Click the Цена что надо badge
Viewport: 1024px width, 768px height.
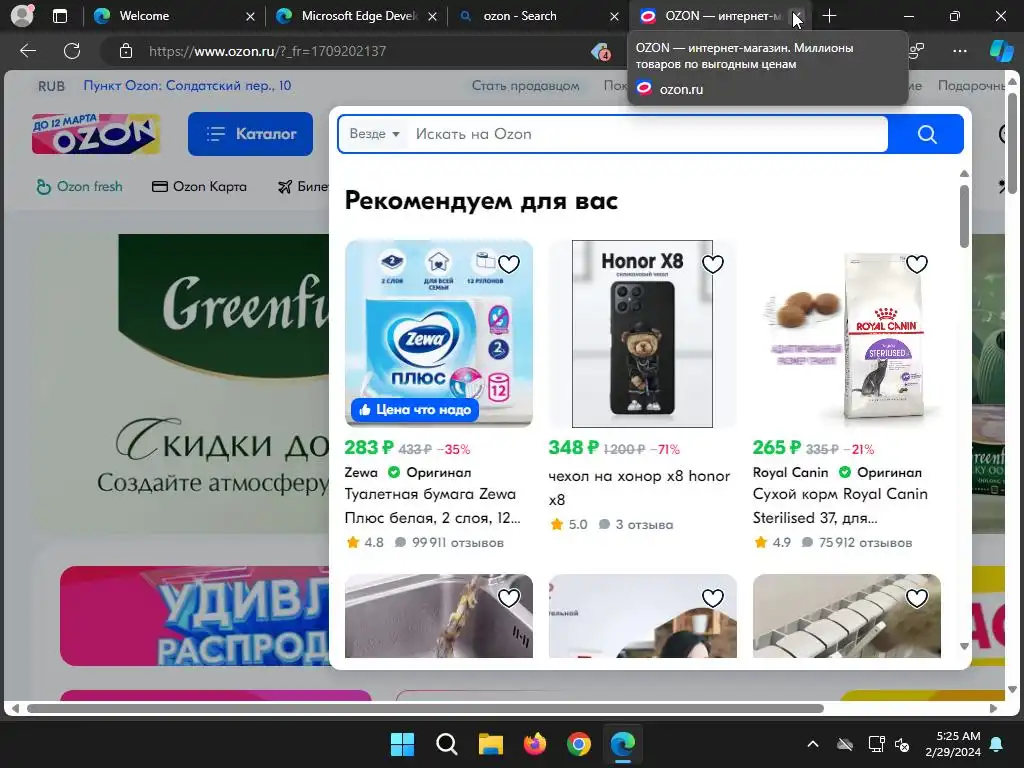click(x=415, y=409)
